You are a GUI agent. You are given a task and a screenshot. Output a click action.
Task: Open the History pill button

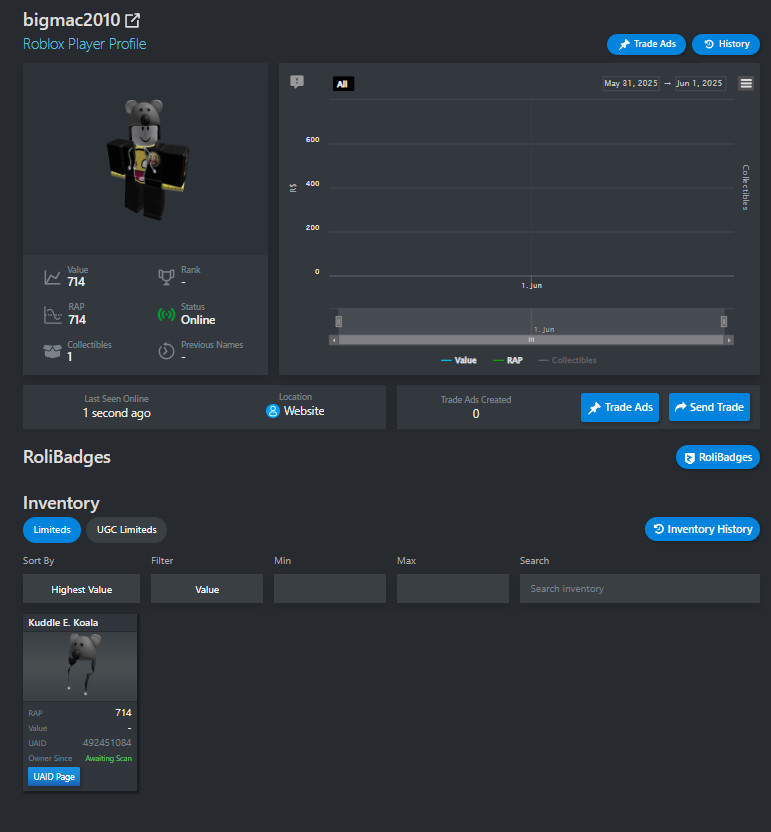726,44
